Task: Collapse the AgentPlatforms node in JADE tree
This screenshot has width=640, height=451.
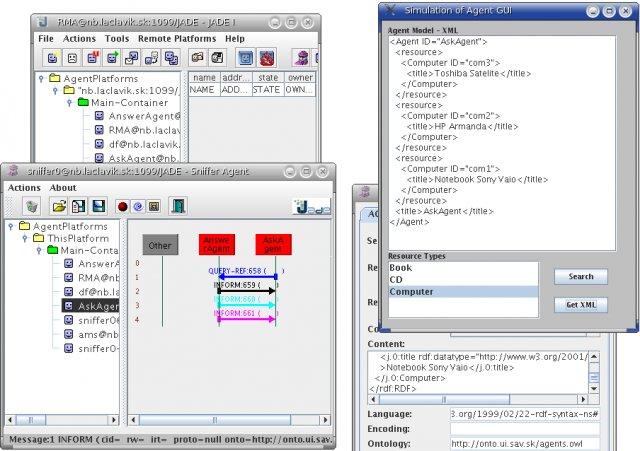Action: [x=41, y=78]
